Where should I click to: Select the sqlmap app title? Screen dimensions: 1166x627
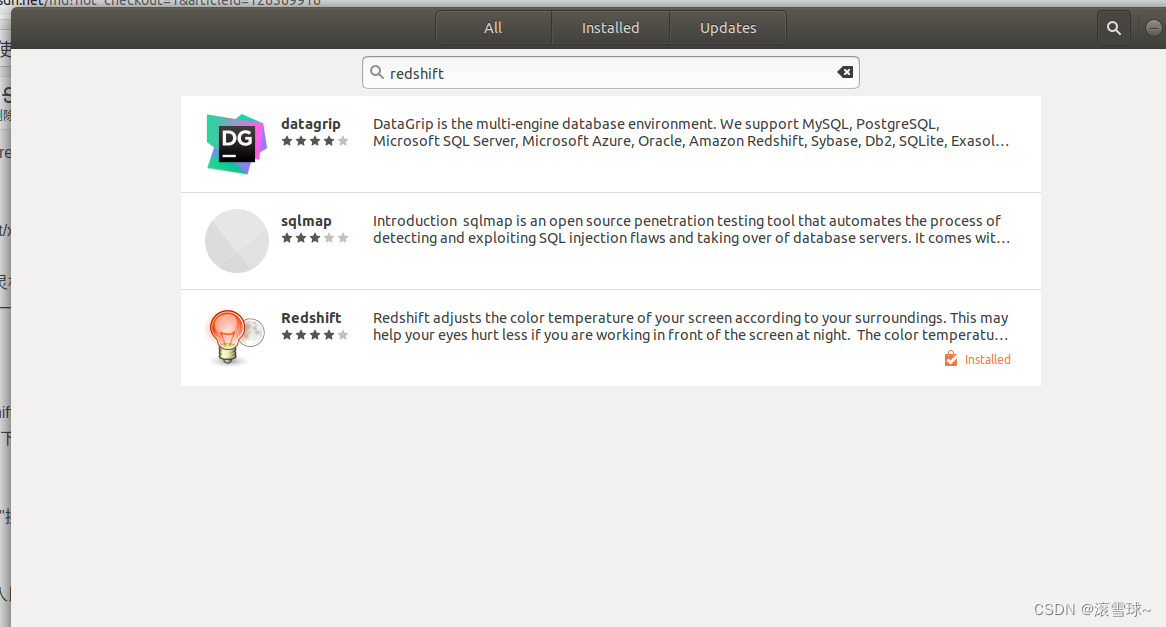click(x=306, y=221)
